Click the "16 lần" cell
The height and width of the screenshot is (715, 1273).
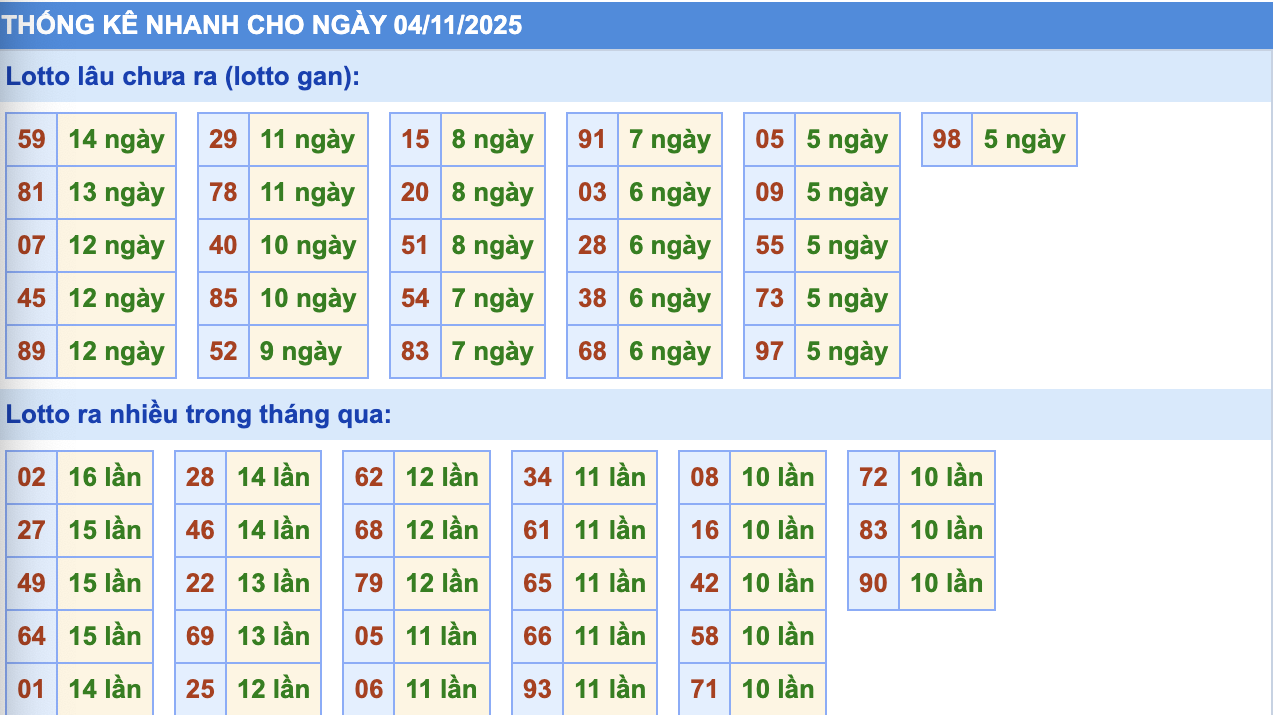(105, 477)
